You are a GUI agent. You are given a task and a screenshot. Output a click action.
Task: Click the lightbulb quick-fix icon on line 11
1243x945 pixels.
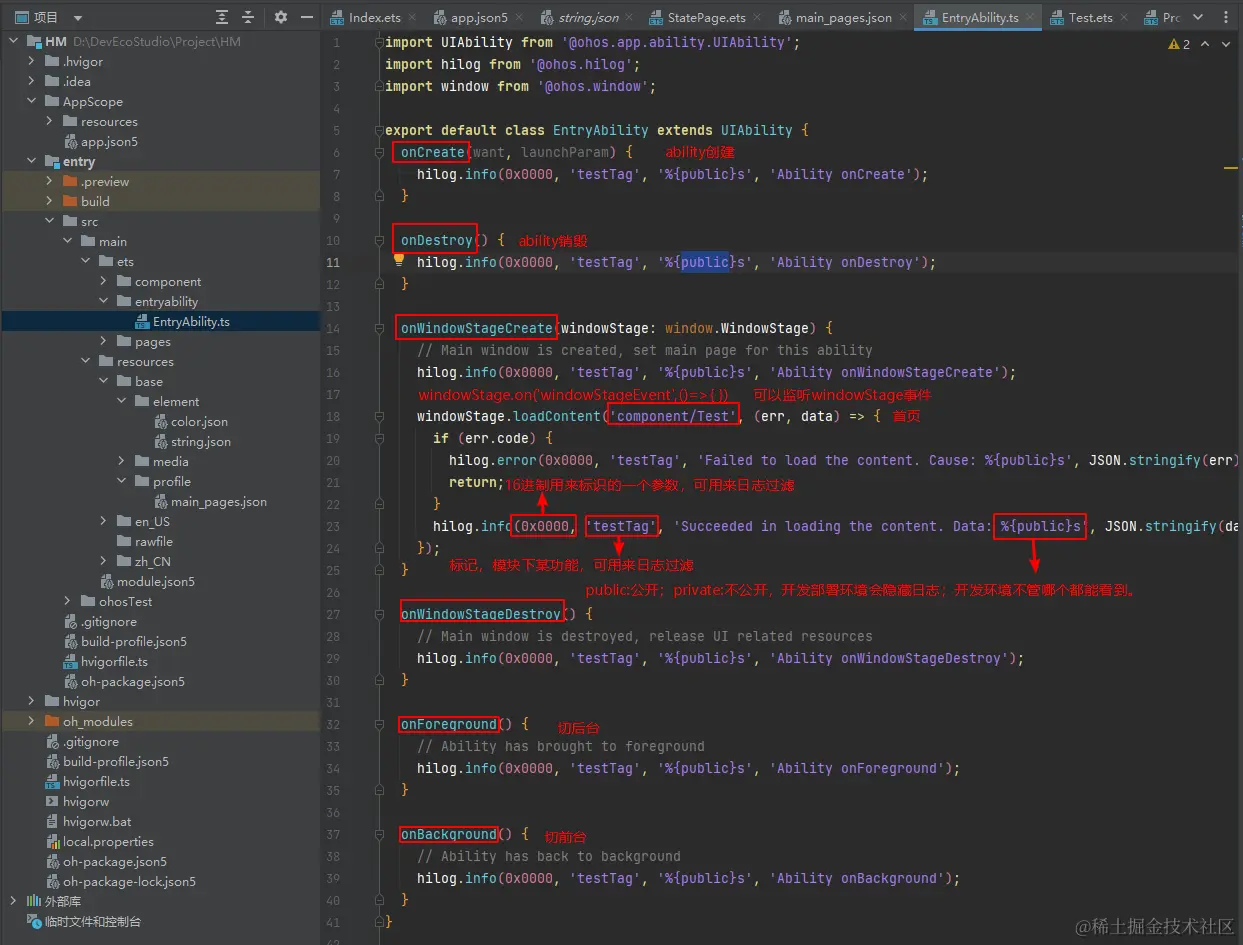point(399,260)
